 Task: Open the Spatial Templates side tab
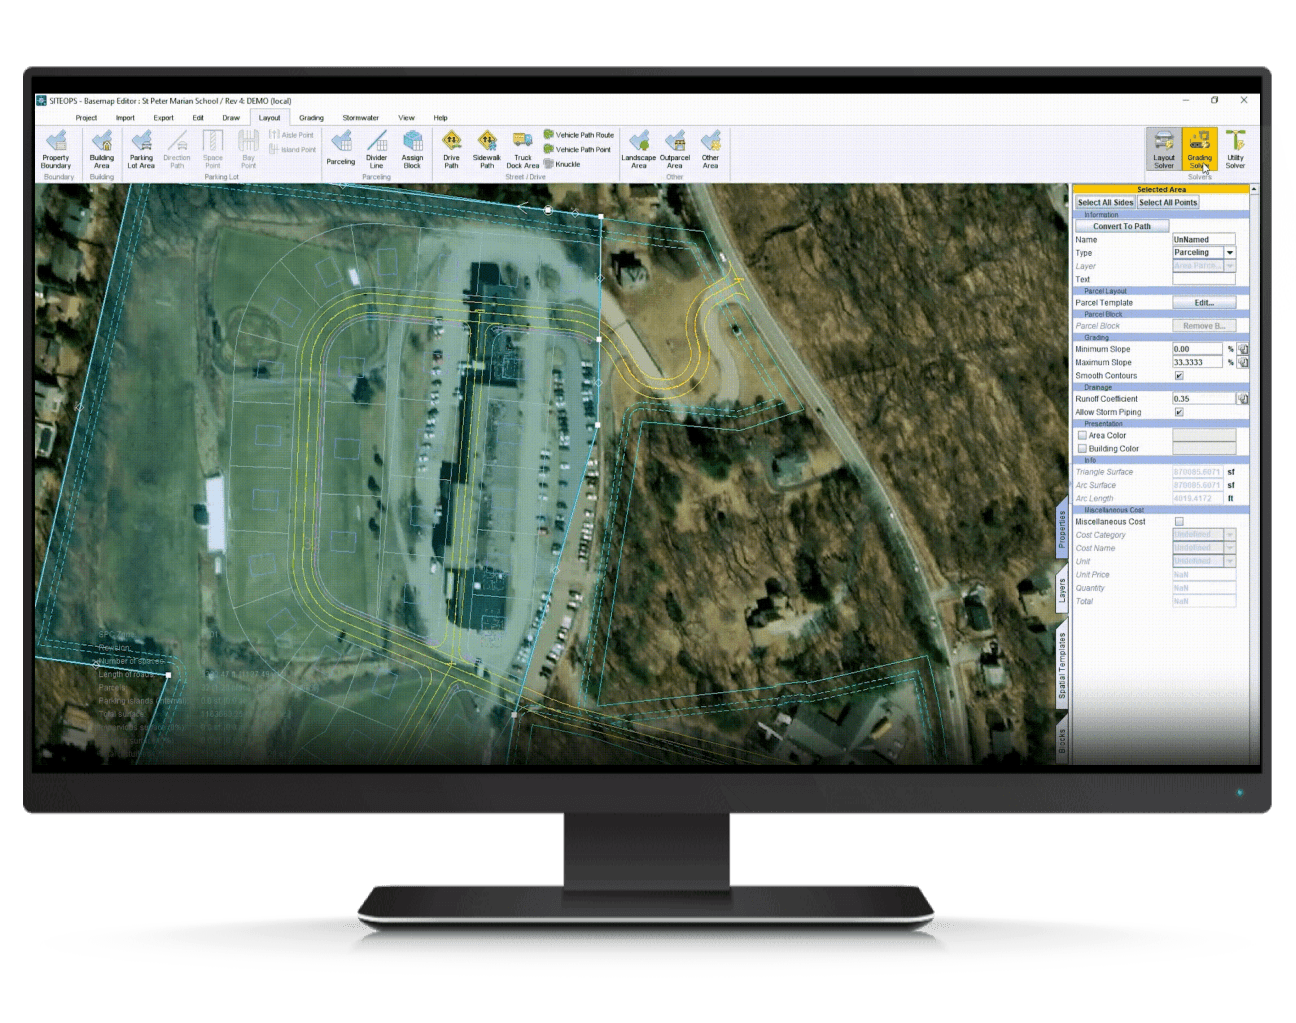tap(1063, 665)
